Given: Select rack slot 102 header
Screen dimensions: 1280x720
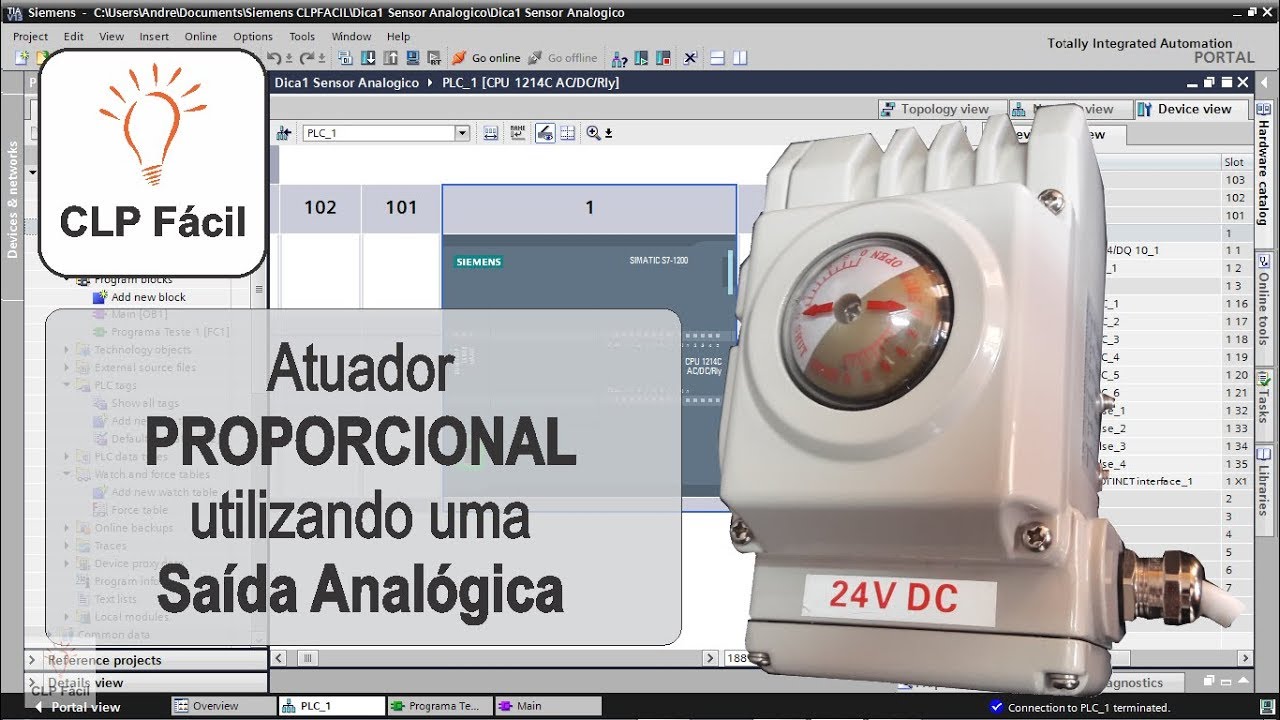Looking at the screenshot, I should 320,208.
